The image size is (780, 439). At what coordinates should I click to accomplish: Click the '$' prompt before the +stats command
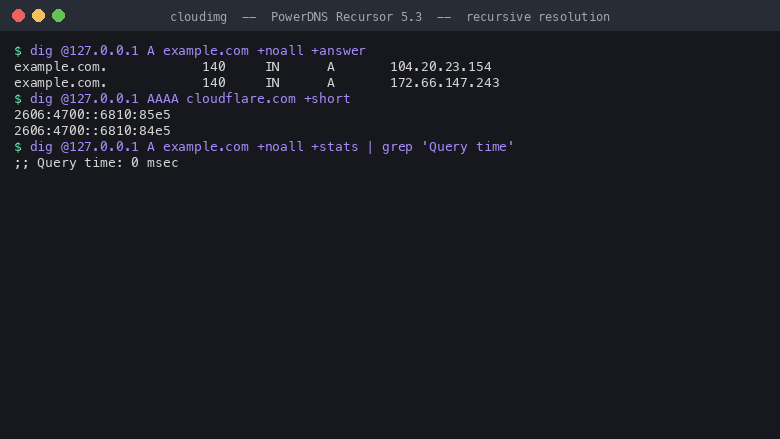[x=18, y=147]
